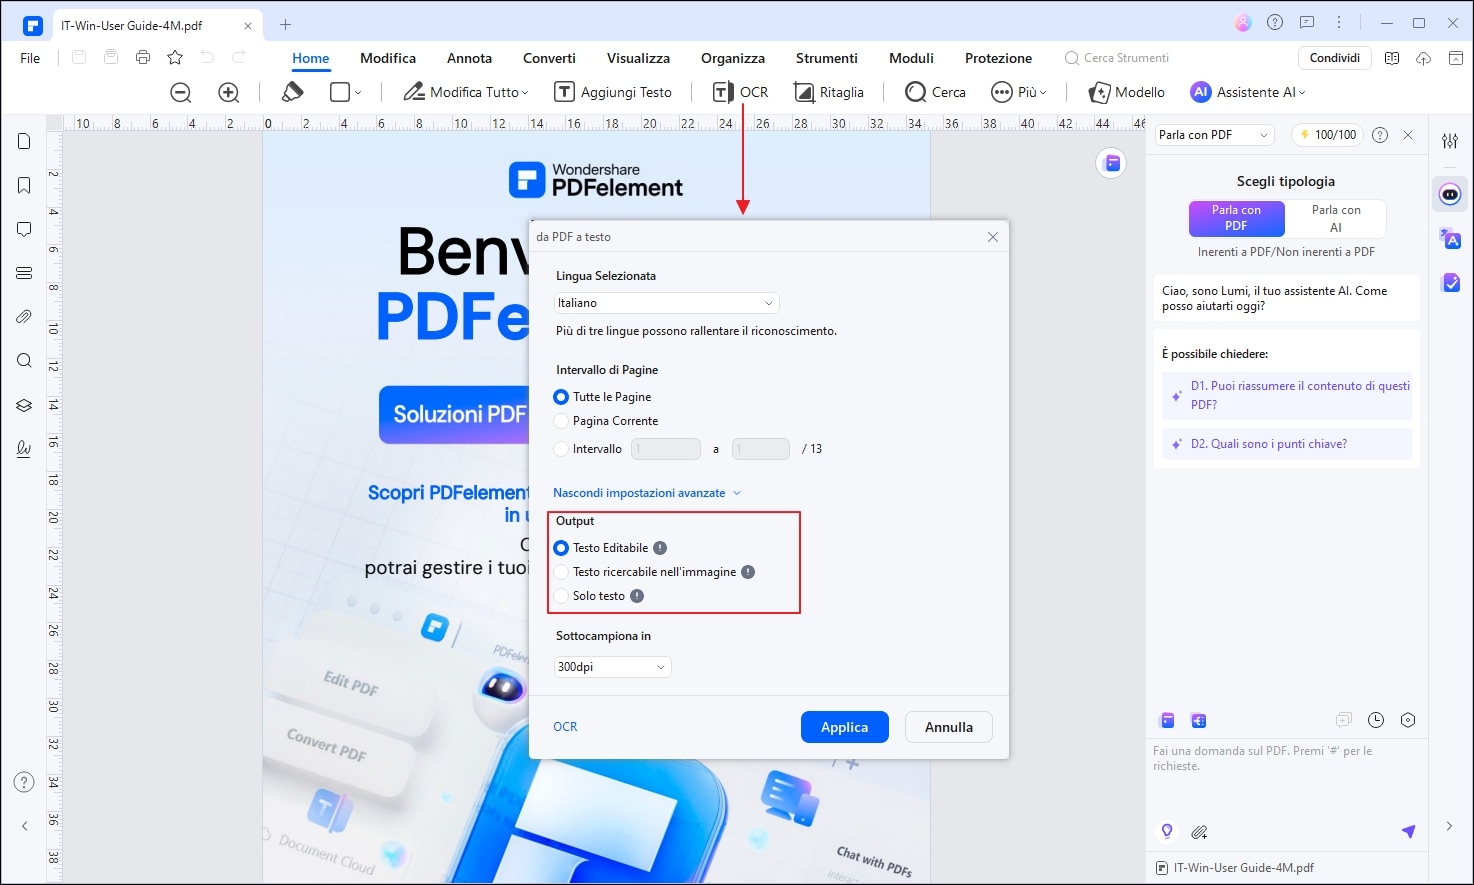Image resolution: width=1474 pixels, height=885 pixels.
Task: Click the Print icon
Action: coord(143,58)
